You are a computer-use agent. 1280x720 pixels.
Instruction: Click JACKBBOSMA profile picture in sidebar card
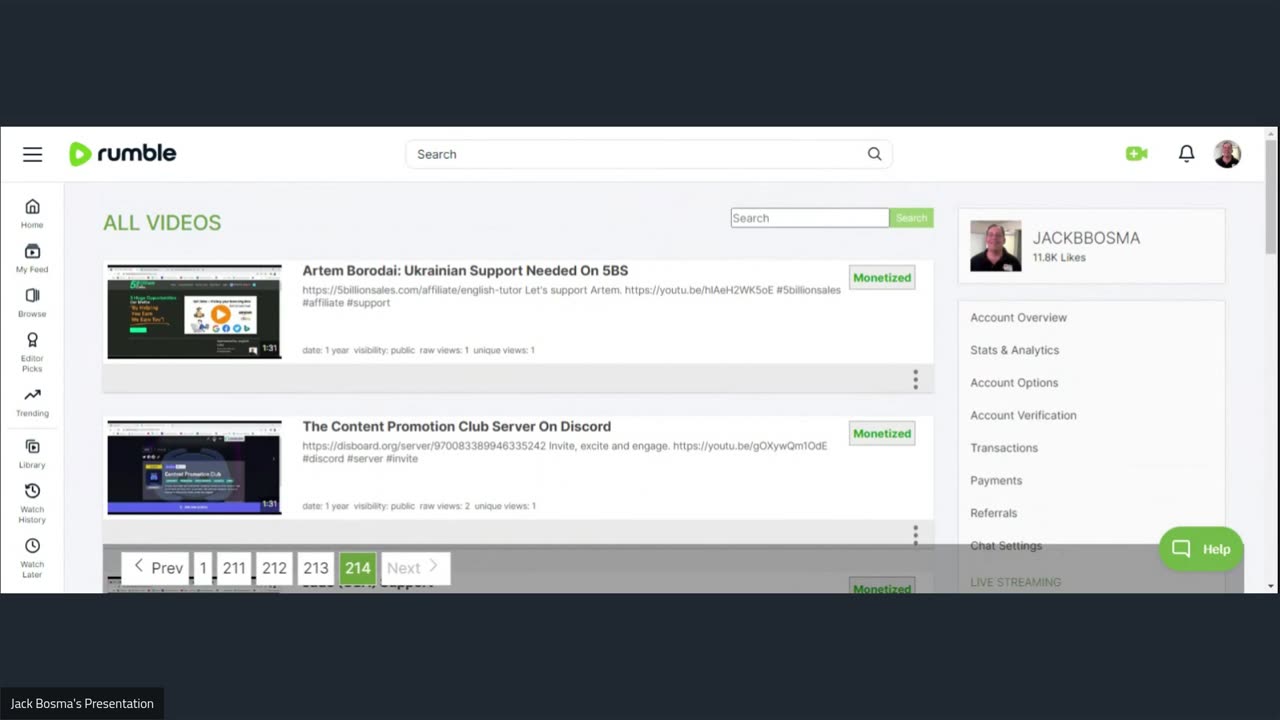point(995,246)
